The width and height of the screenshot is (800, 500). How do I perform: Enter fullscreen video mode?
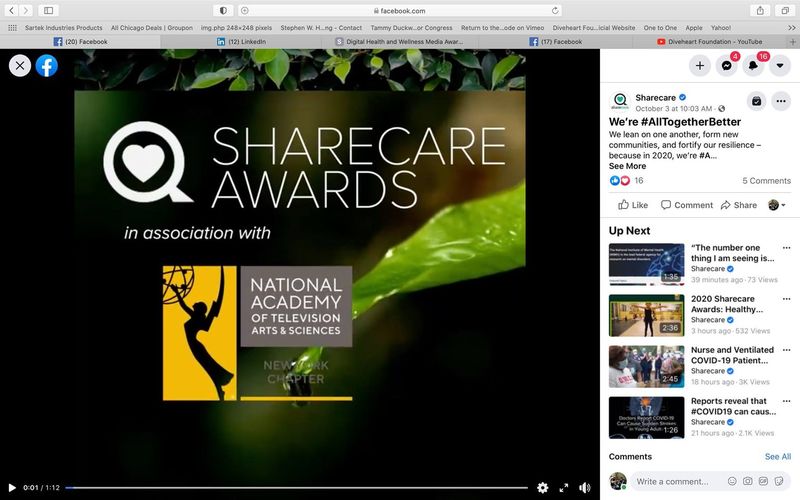click(564, 488)
